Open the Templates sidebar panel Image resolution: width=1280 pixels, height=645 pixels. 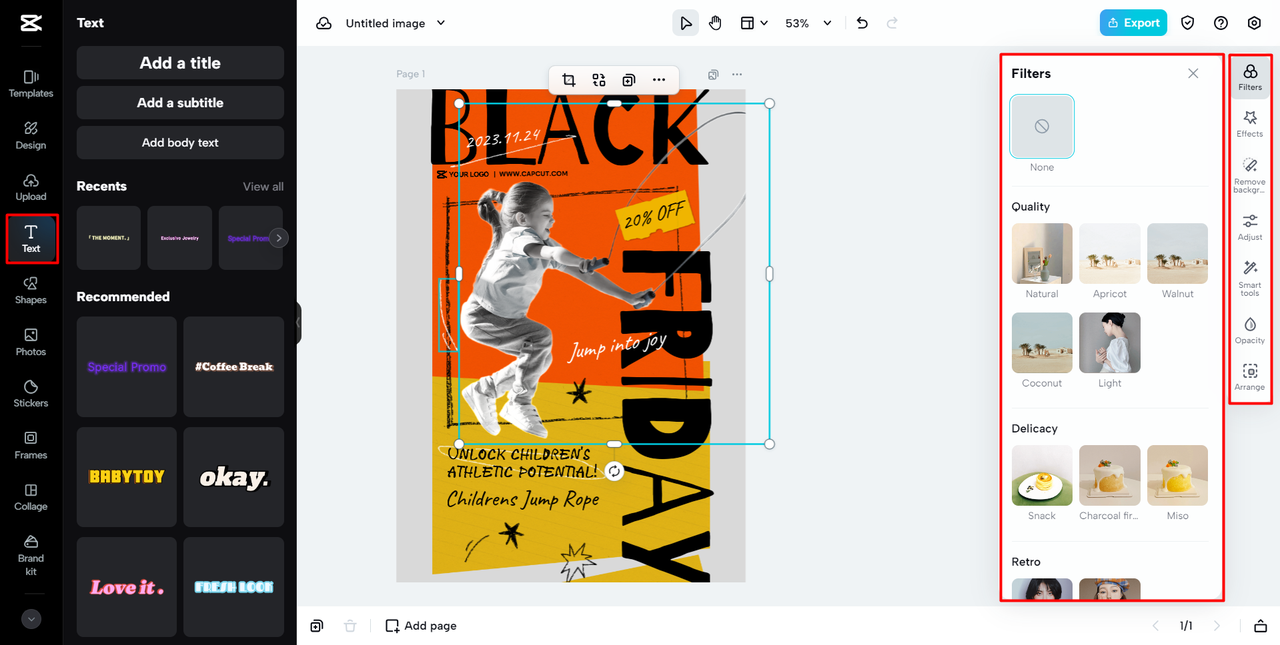31,84
